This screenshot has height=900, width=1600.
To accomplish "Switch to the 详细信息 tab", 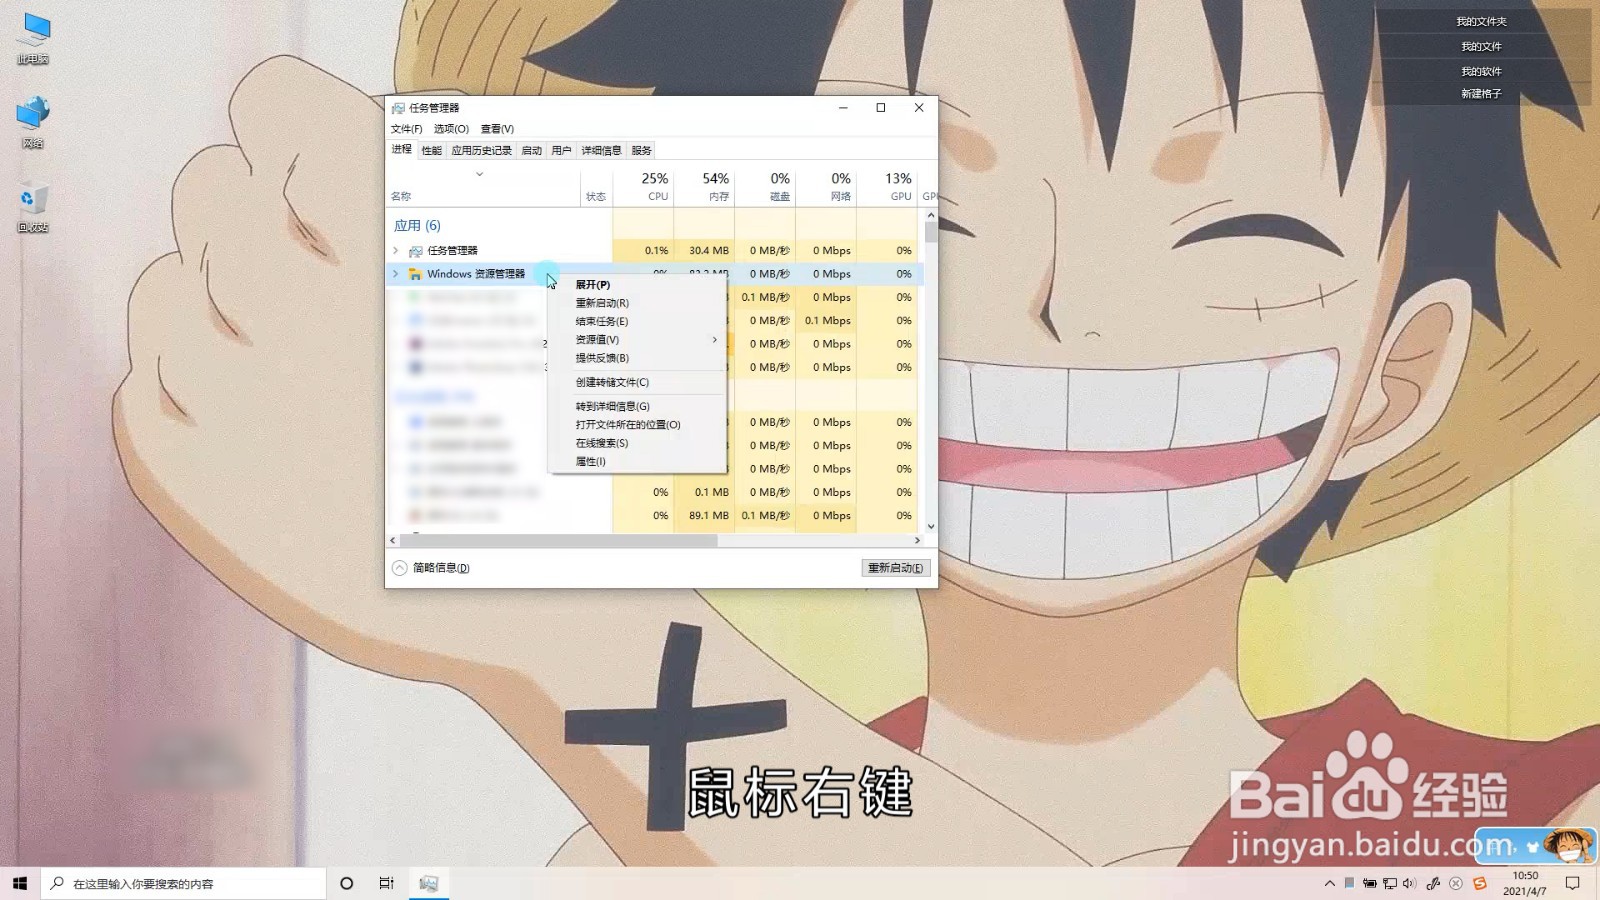I will (x=601, y=151).
